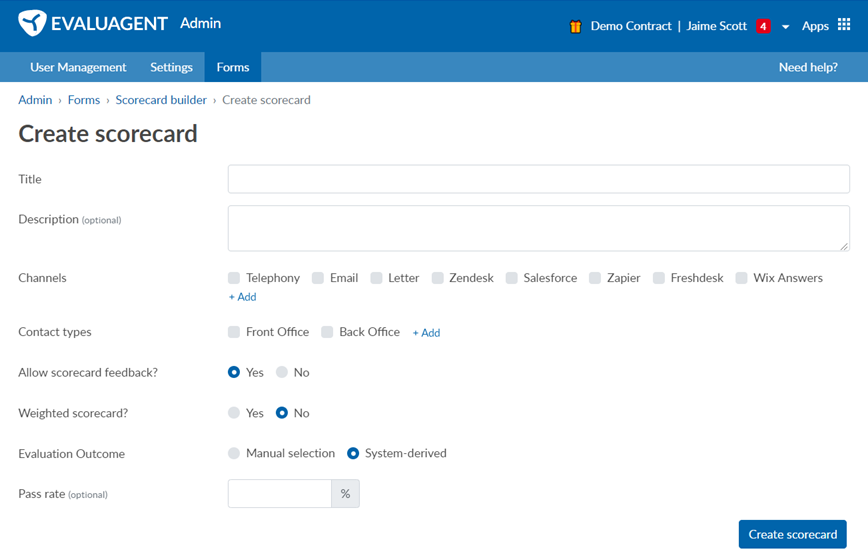
Task: Click the EvaluAgent logo icon
Action: (x=32, y=23)
